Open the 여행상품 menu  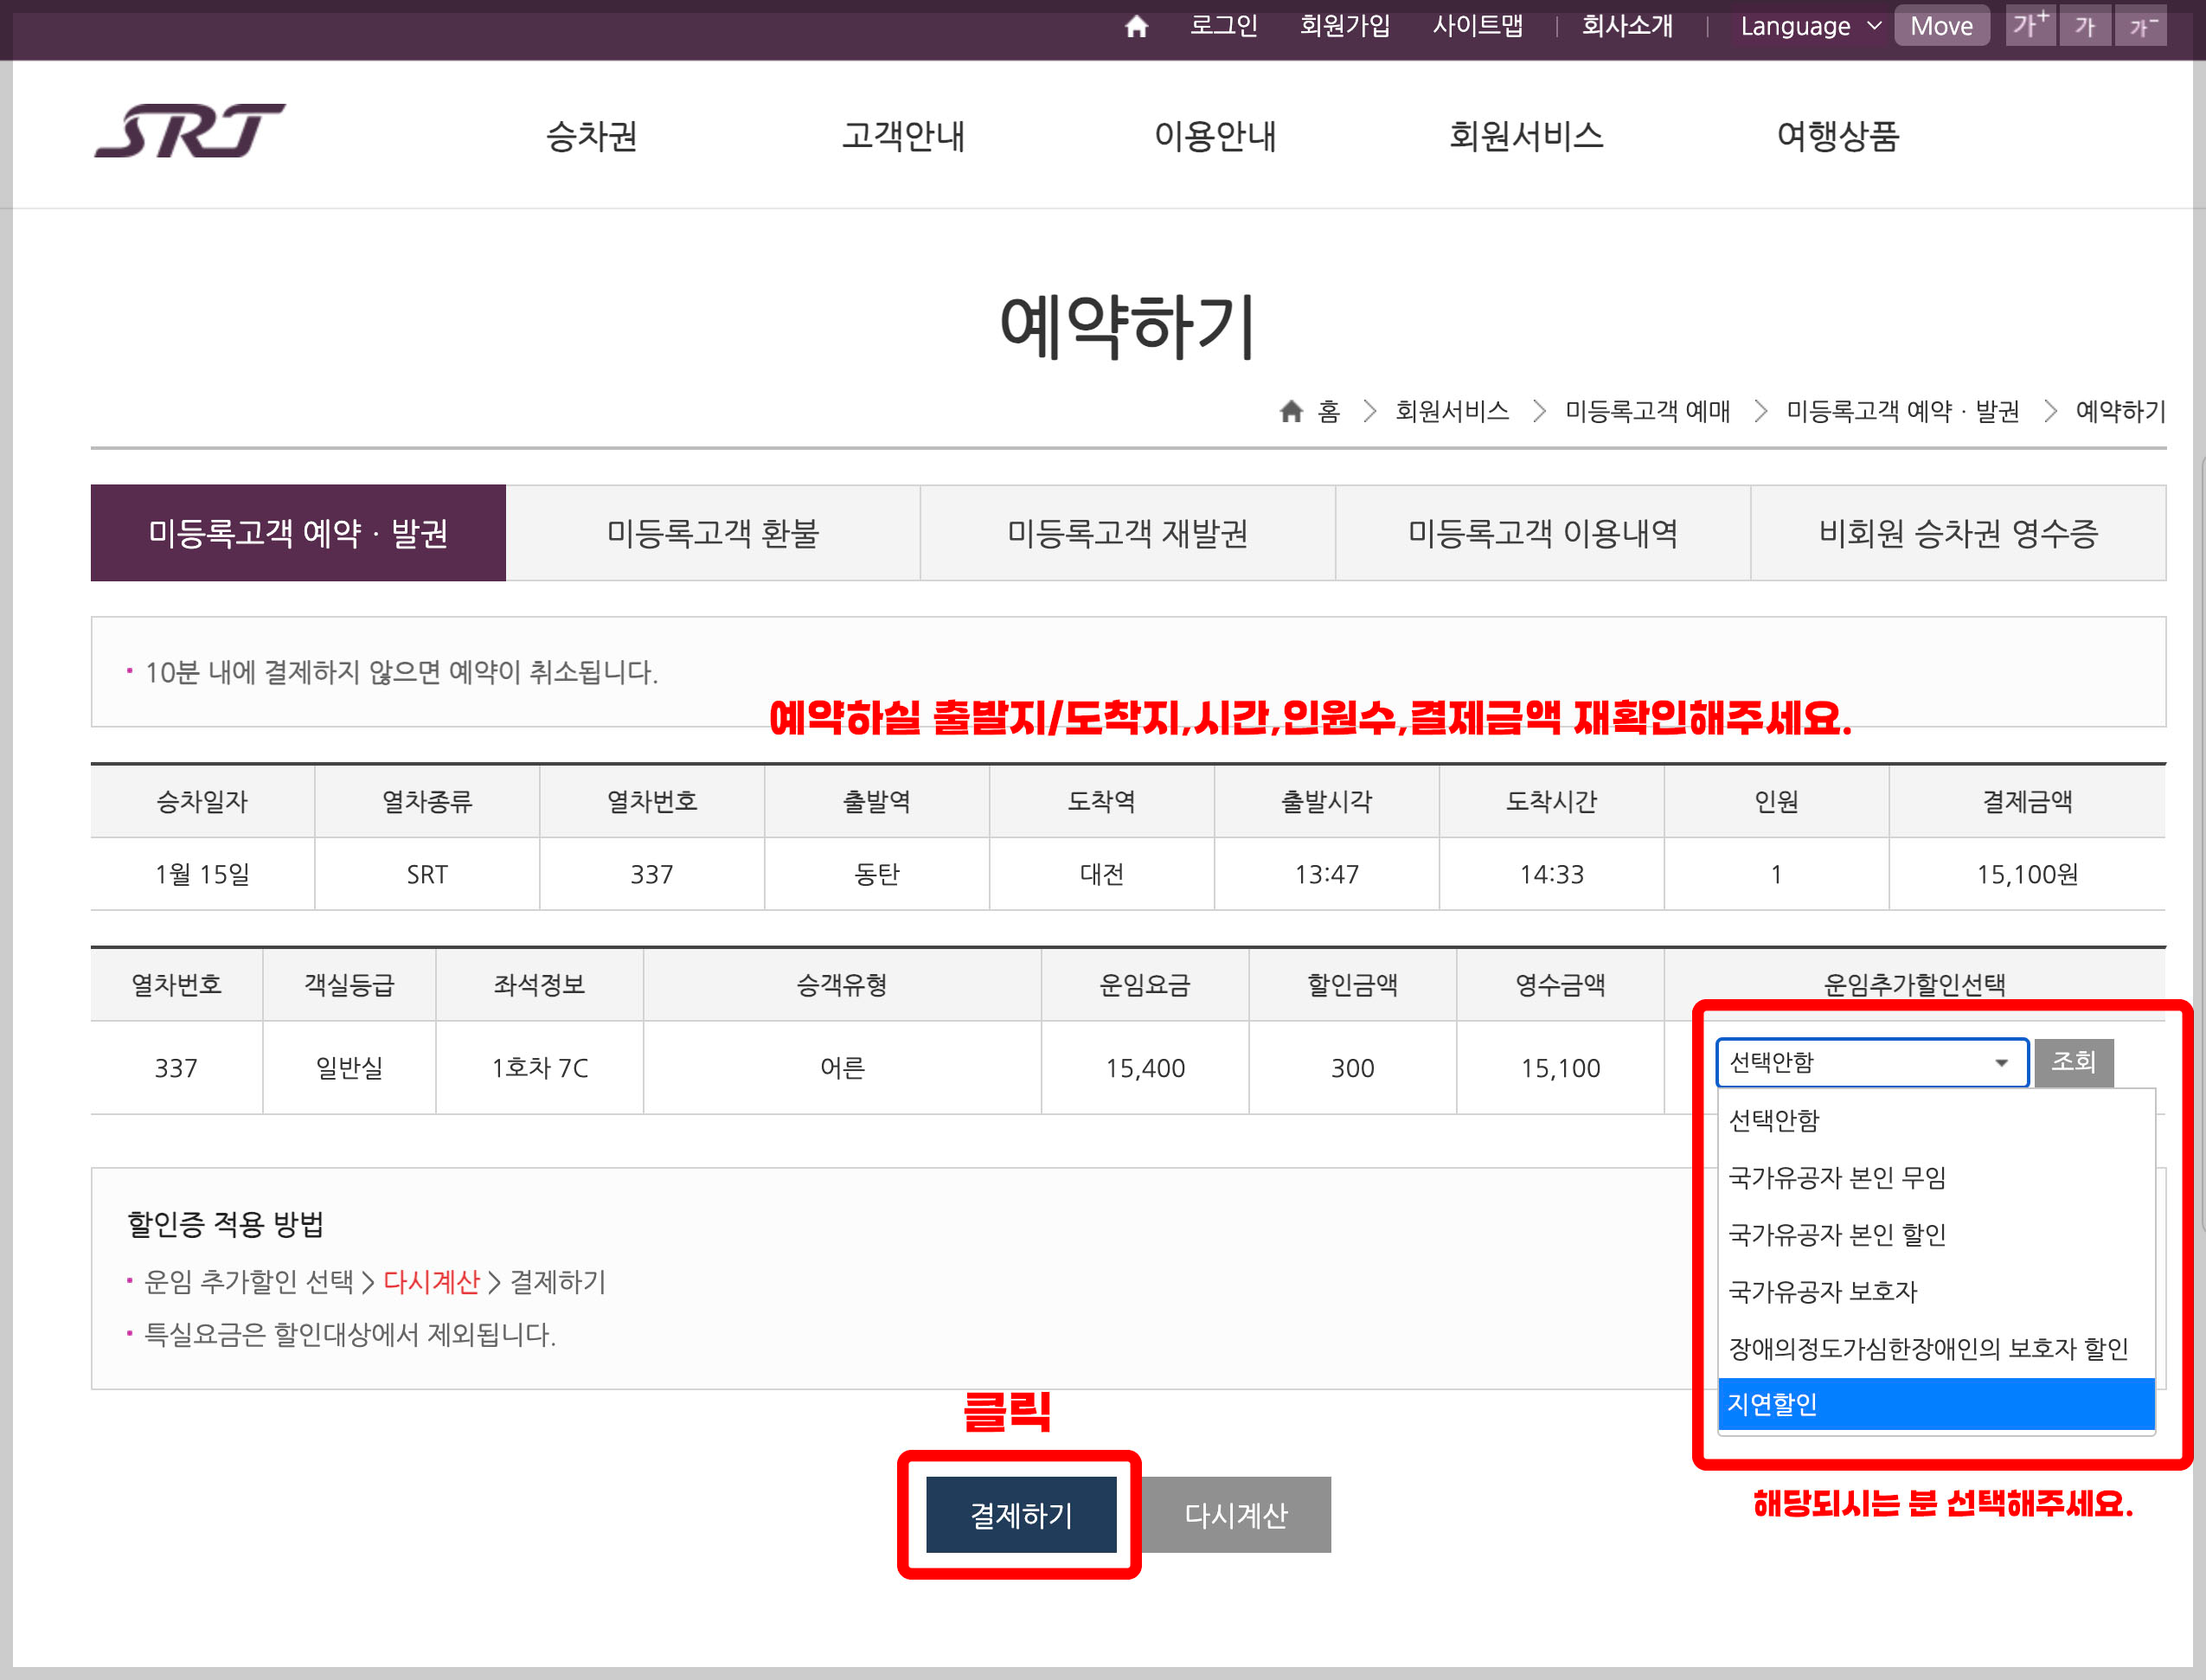1838,136
